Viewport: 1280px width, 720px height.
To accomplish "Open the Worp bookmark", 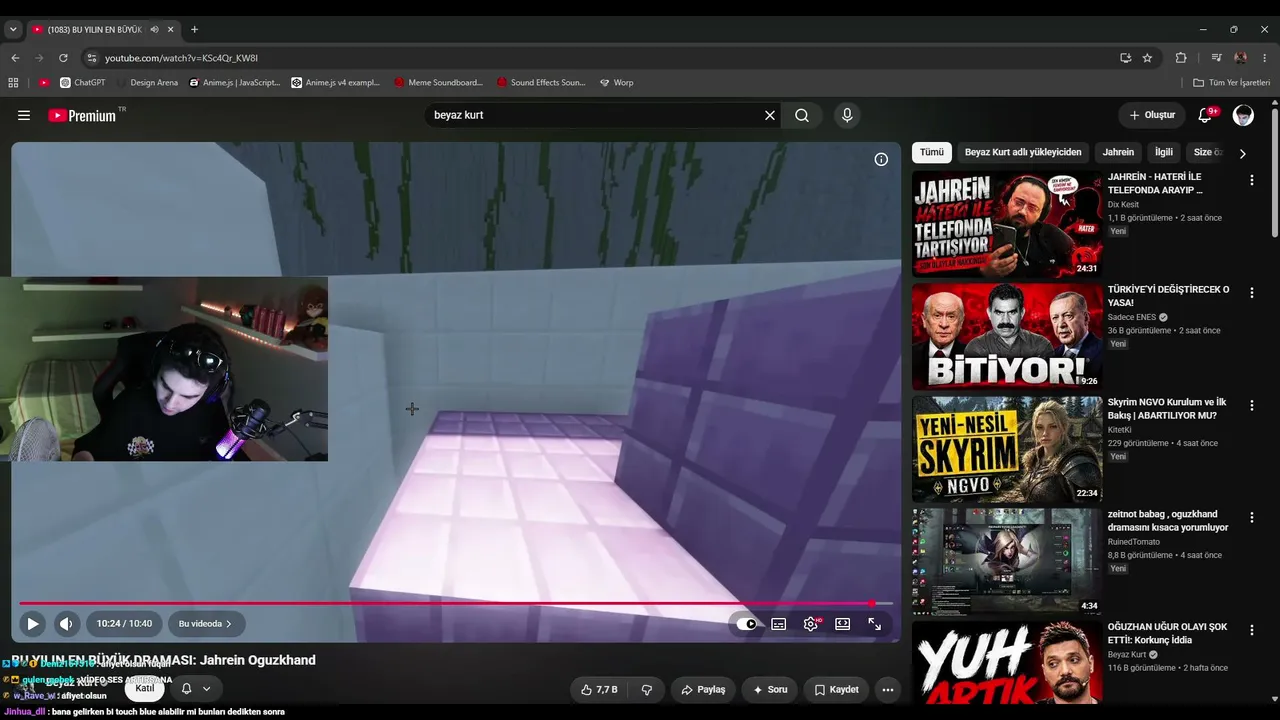I will (x=617, y=83).
